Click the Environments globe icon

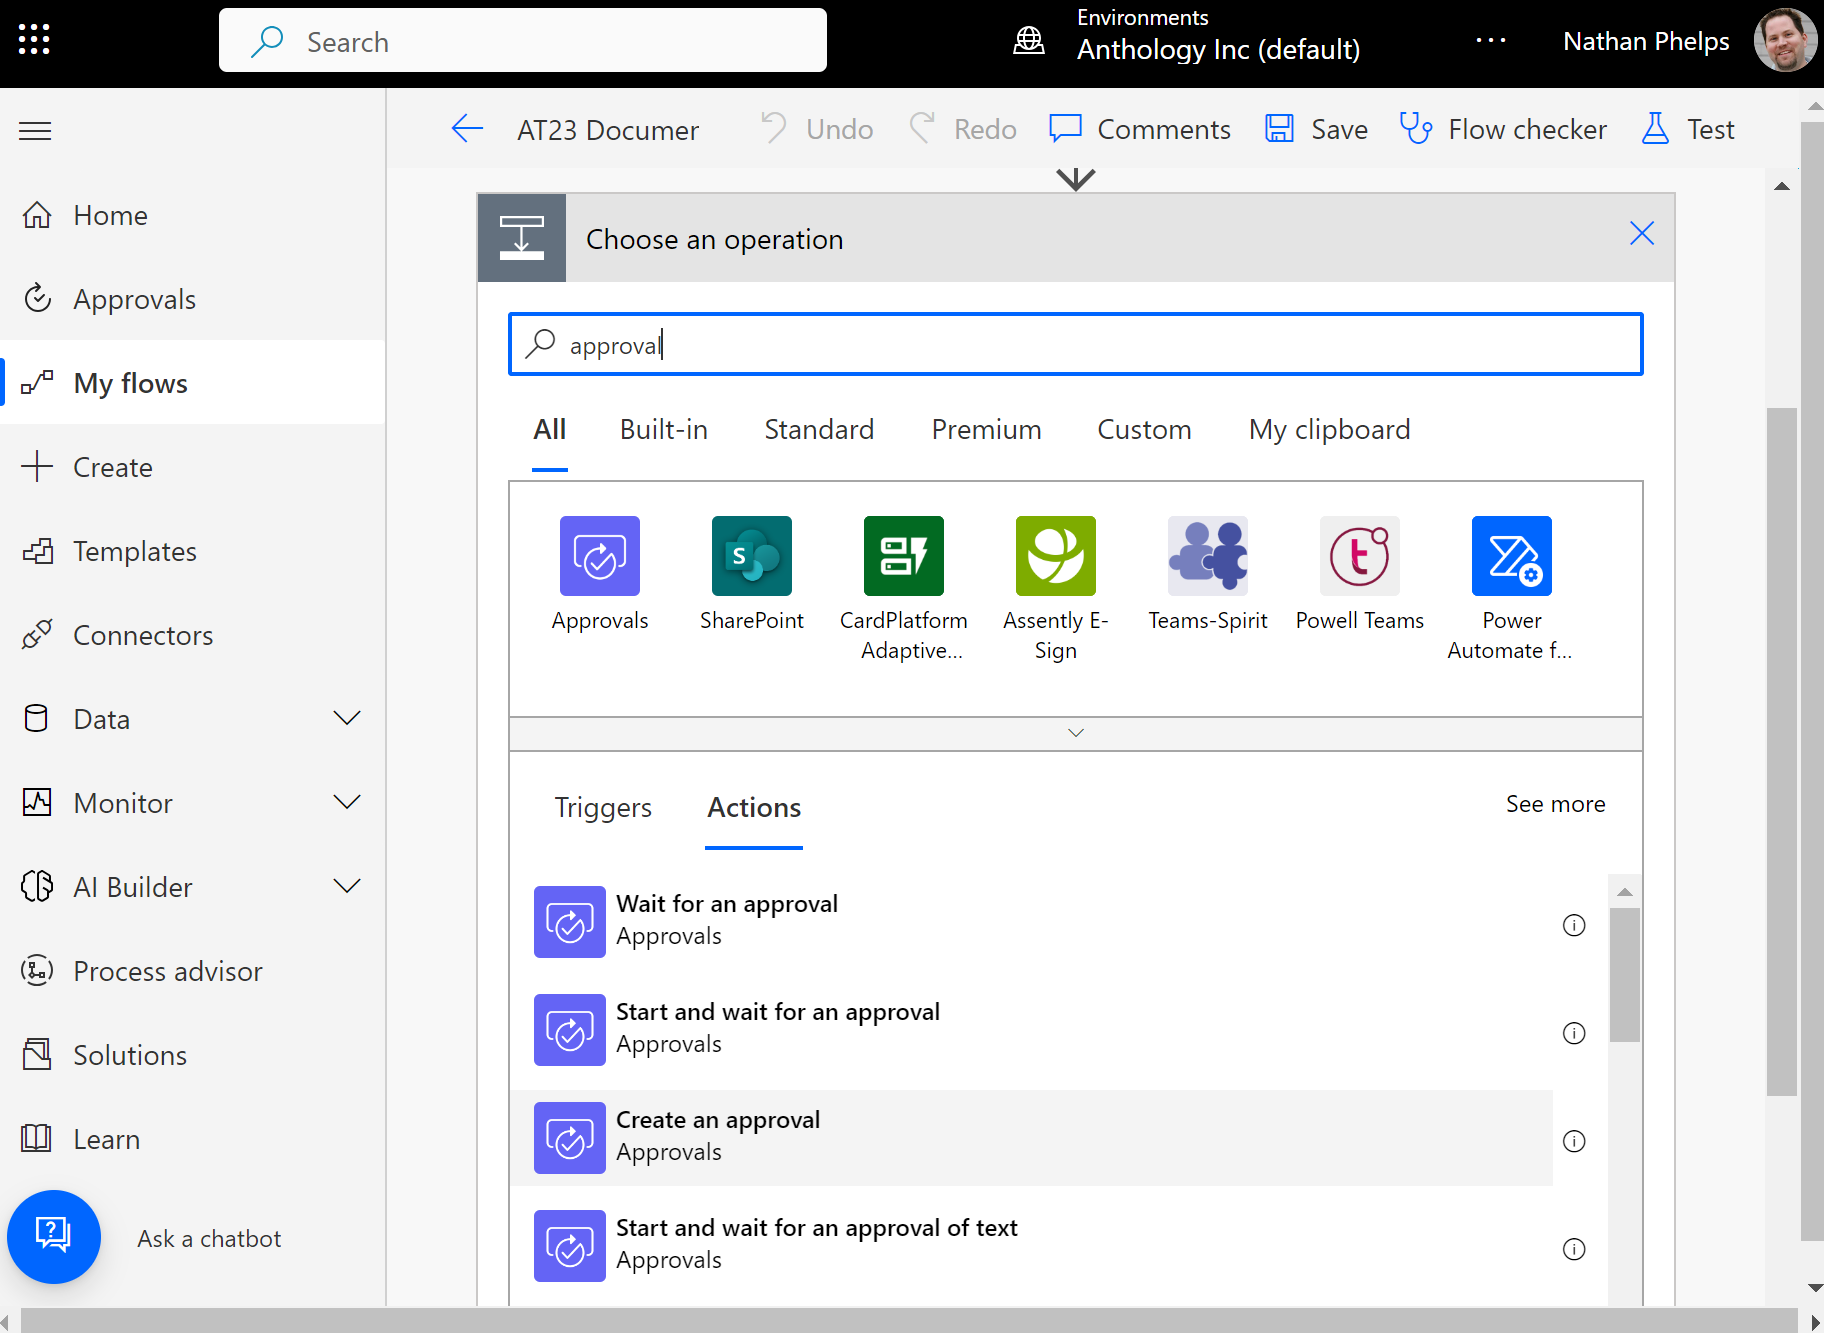point(1029,41)
